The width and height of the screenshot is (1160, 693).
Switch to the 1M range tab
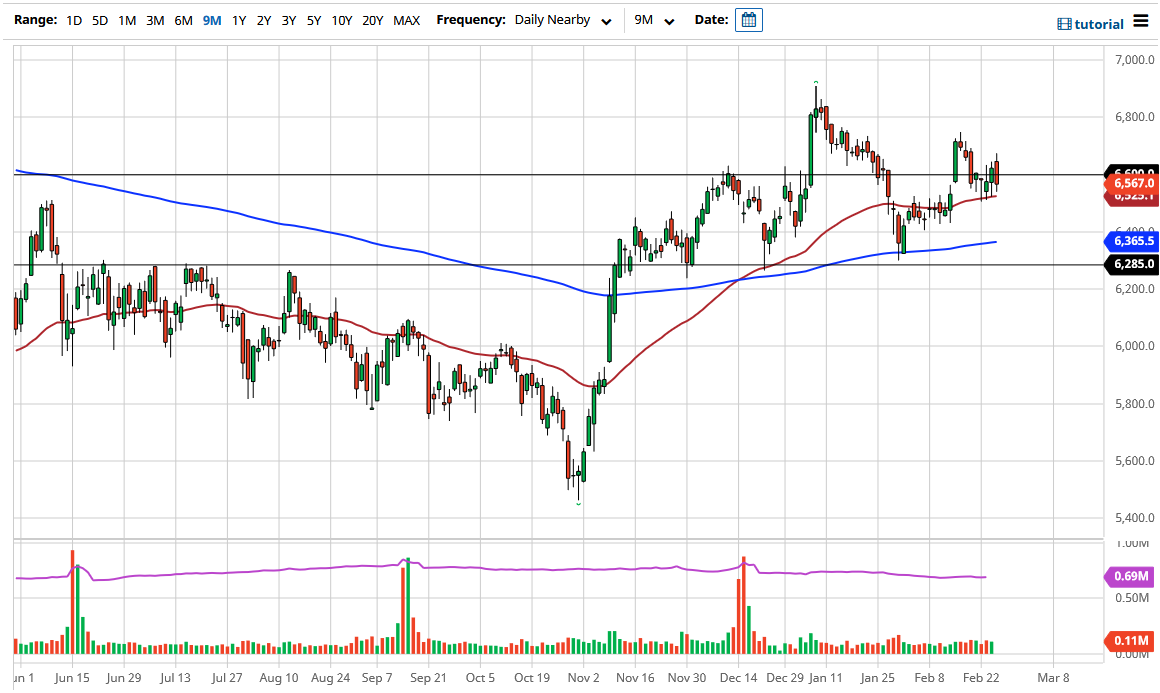(x=128, y=19)
